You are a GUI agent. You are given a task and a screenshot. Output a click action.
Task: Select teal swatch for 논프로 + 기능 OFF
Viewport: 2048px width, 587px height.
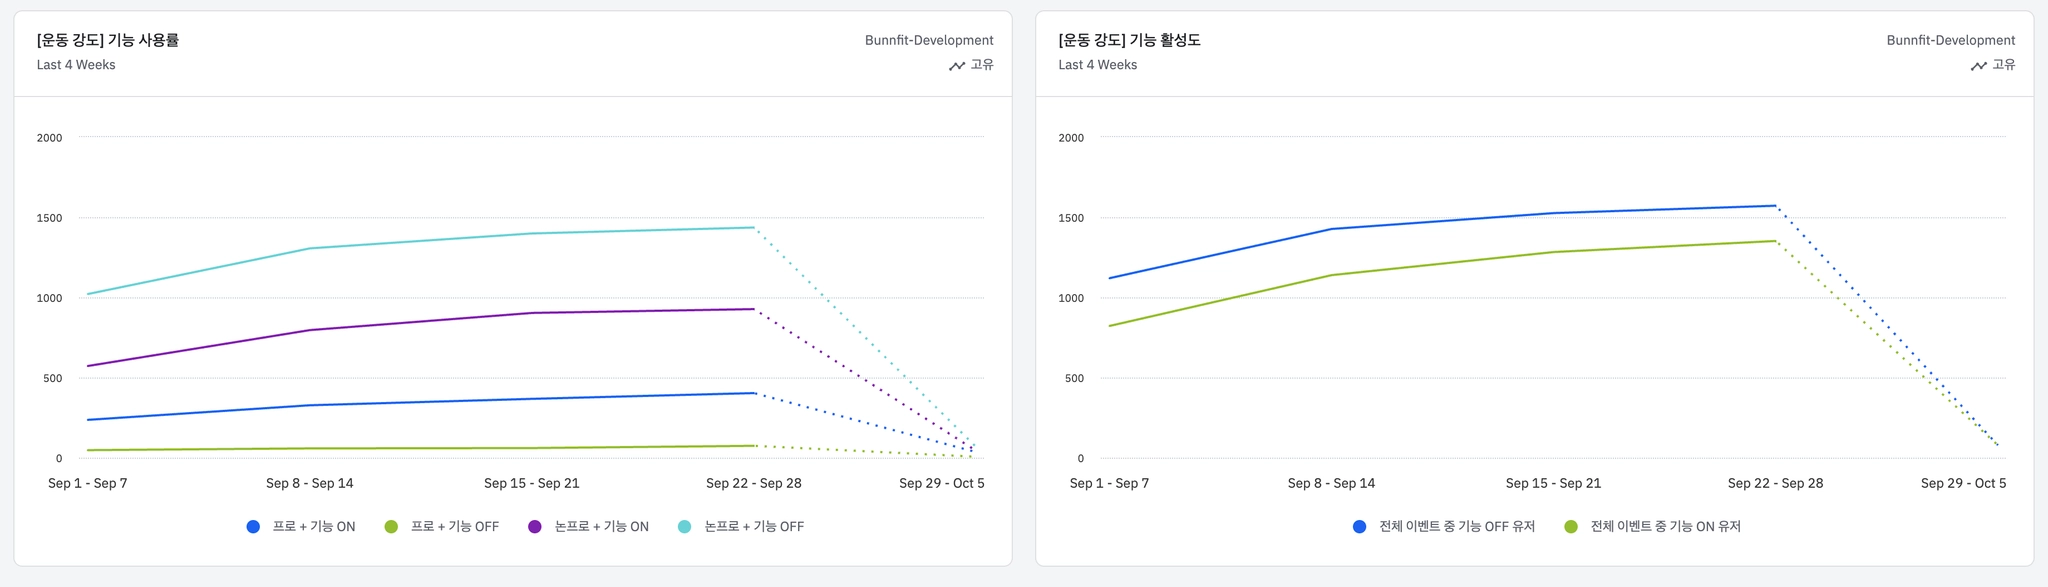[x=685, y=527]
